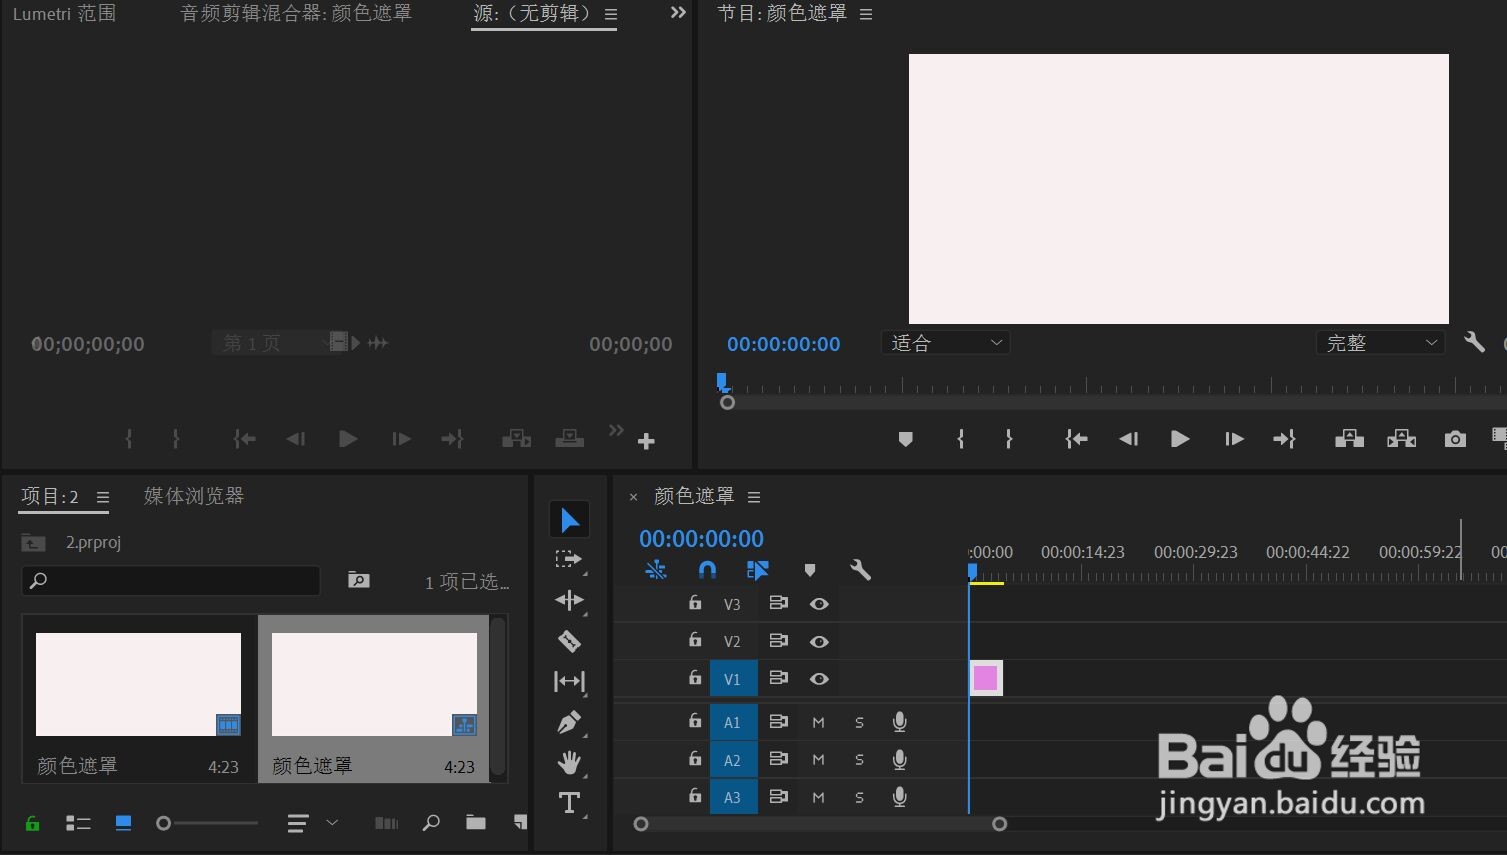Solo track A2
The height and width of the screenshot is (855, 1507).
859,760
